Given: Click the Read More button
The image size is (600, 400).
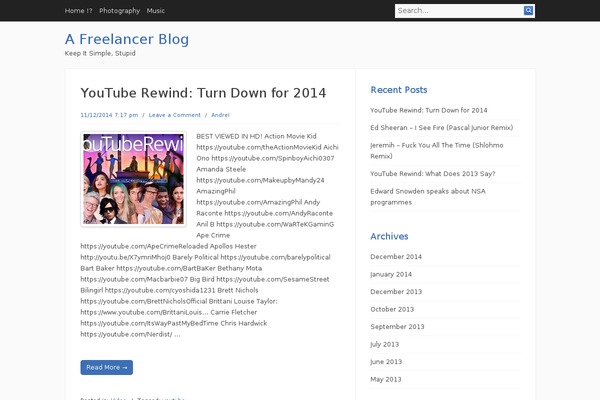Looking at the screenshot, I should tap(107, 367).
